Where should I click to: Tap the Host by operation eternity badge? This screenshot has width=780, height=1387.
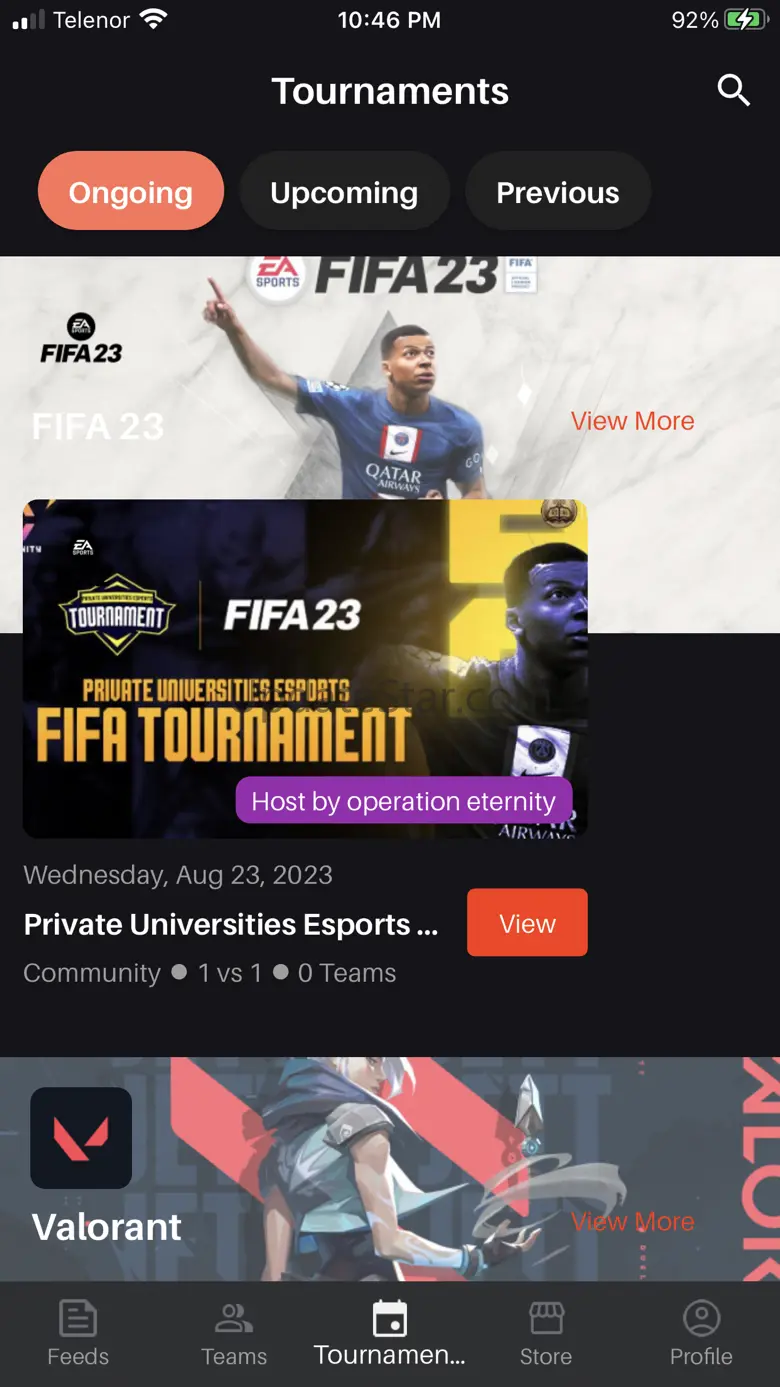pos(403,801)
